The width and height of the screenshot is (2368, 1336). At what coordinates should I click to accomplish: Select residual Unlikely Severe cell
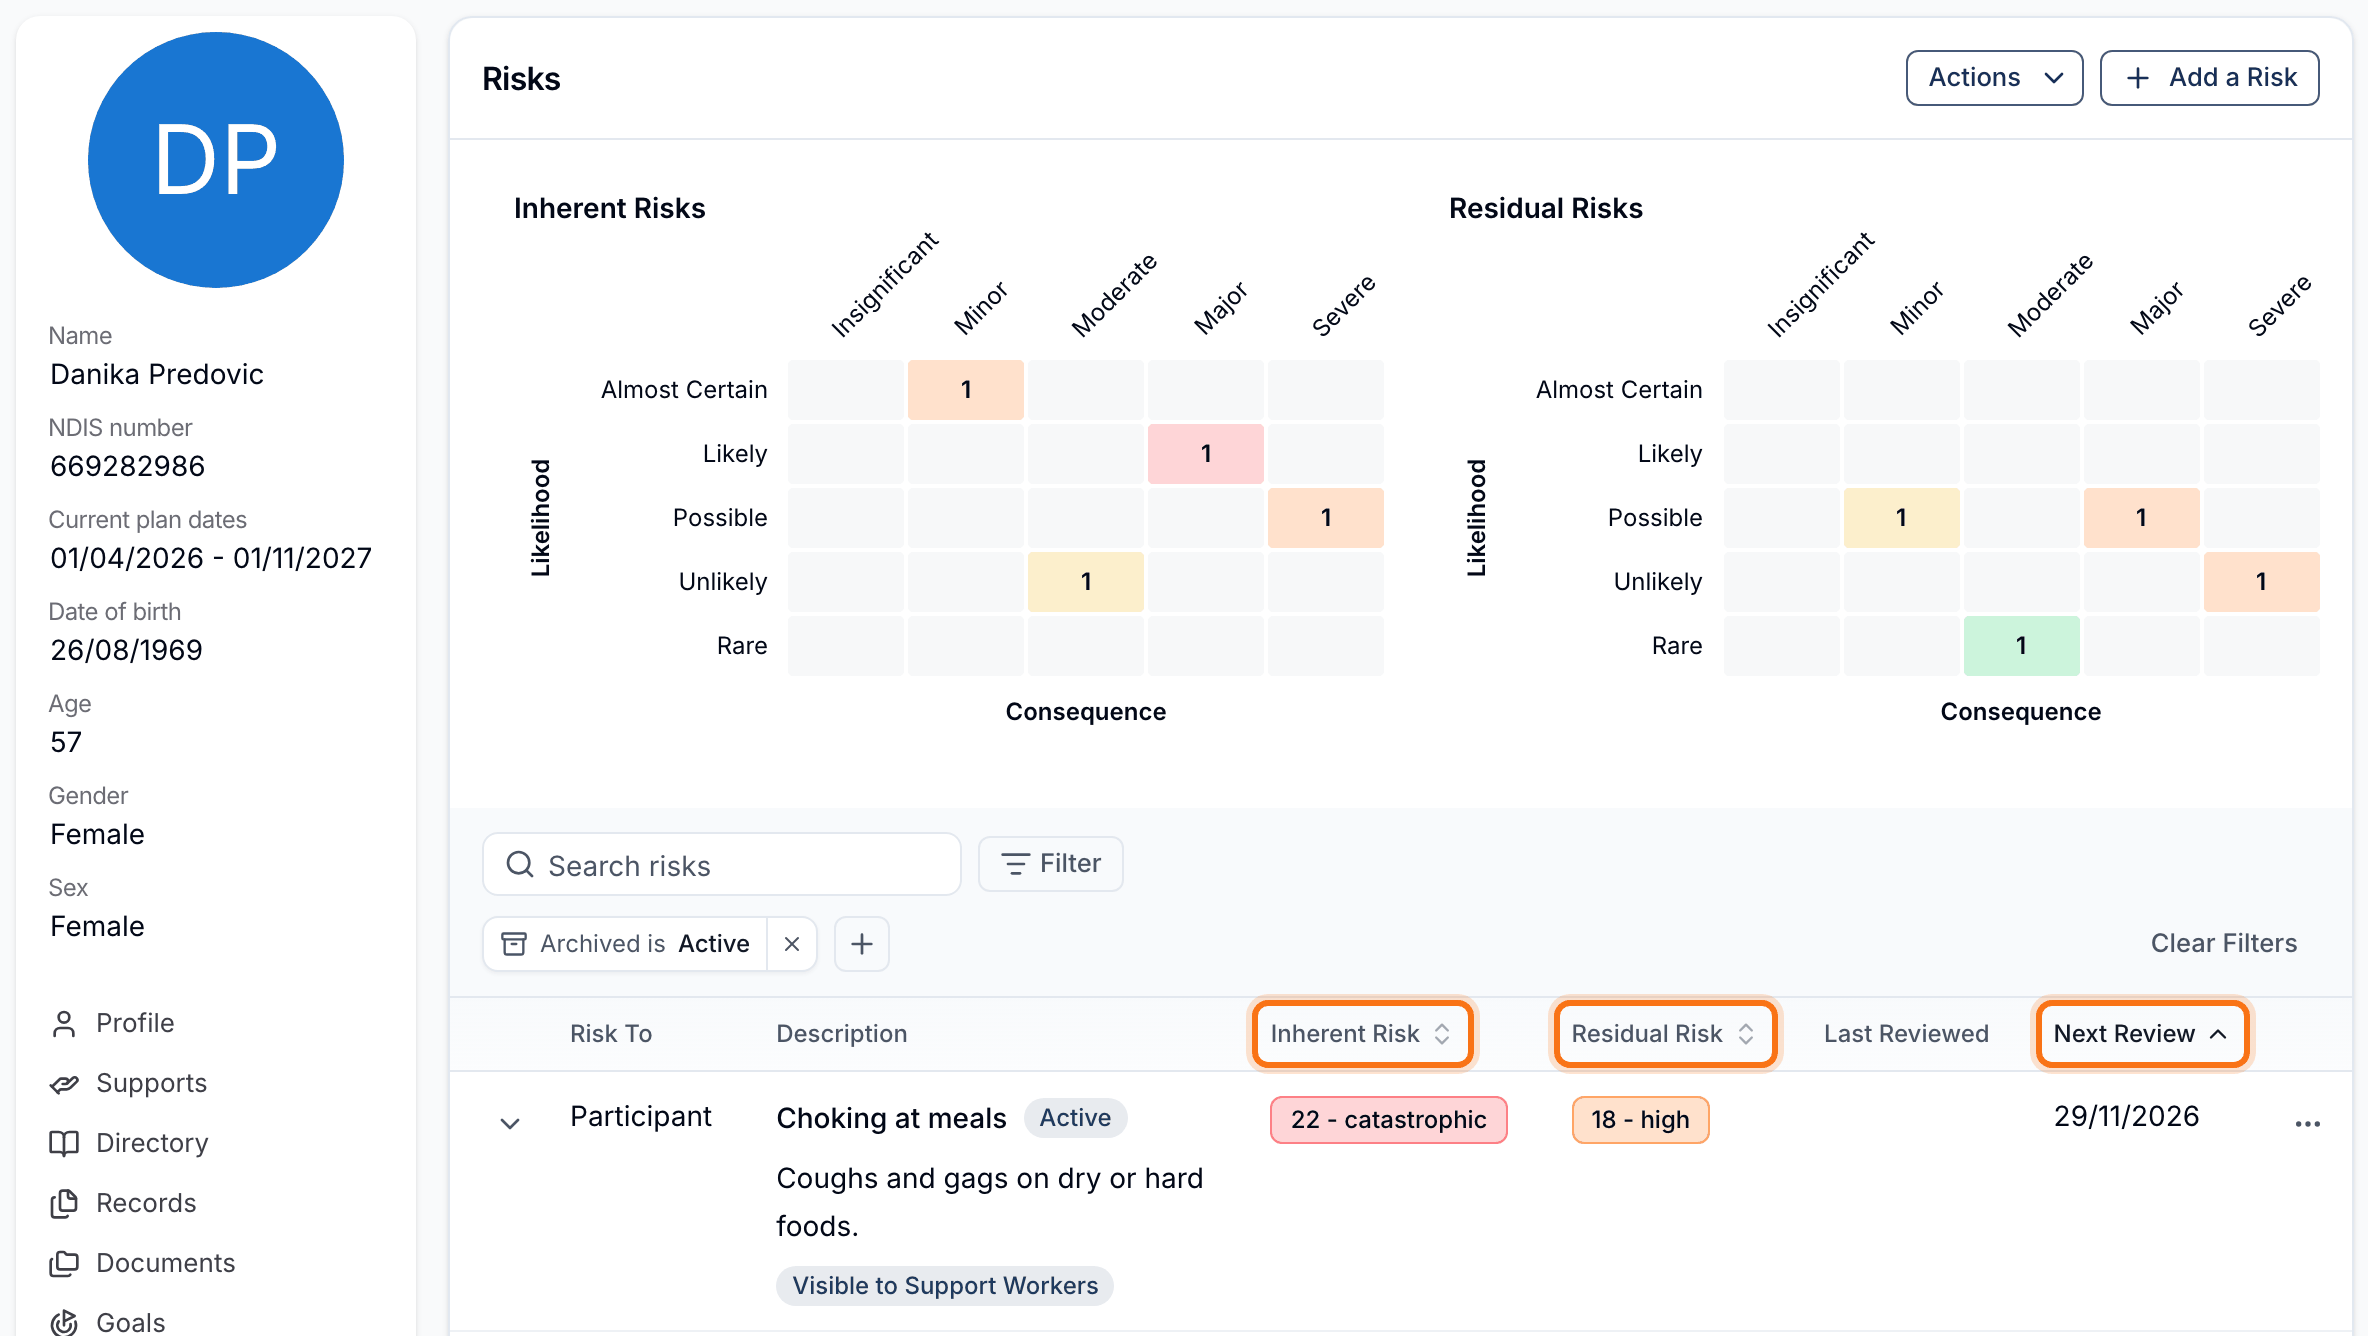[x=2262, y=582]
